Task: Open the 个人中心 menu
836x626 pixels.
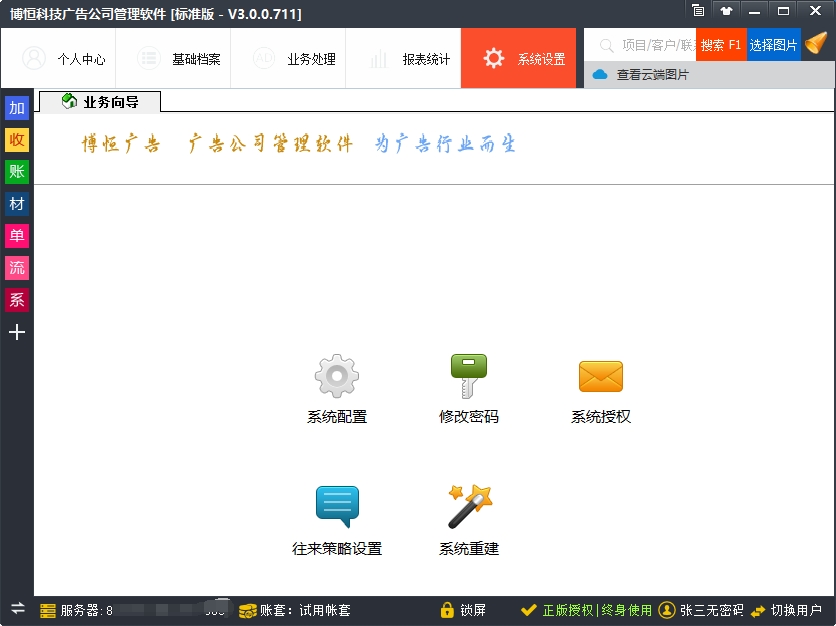Action: 58,58
